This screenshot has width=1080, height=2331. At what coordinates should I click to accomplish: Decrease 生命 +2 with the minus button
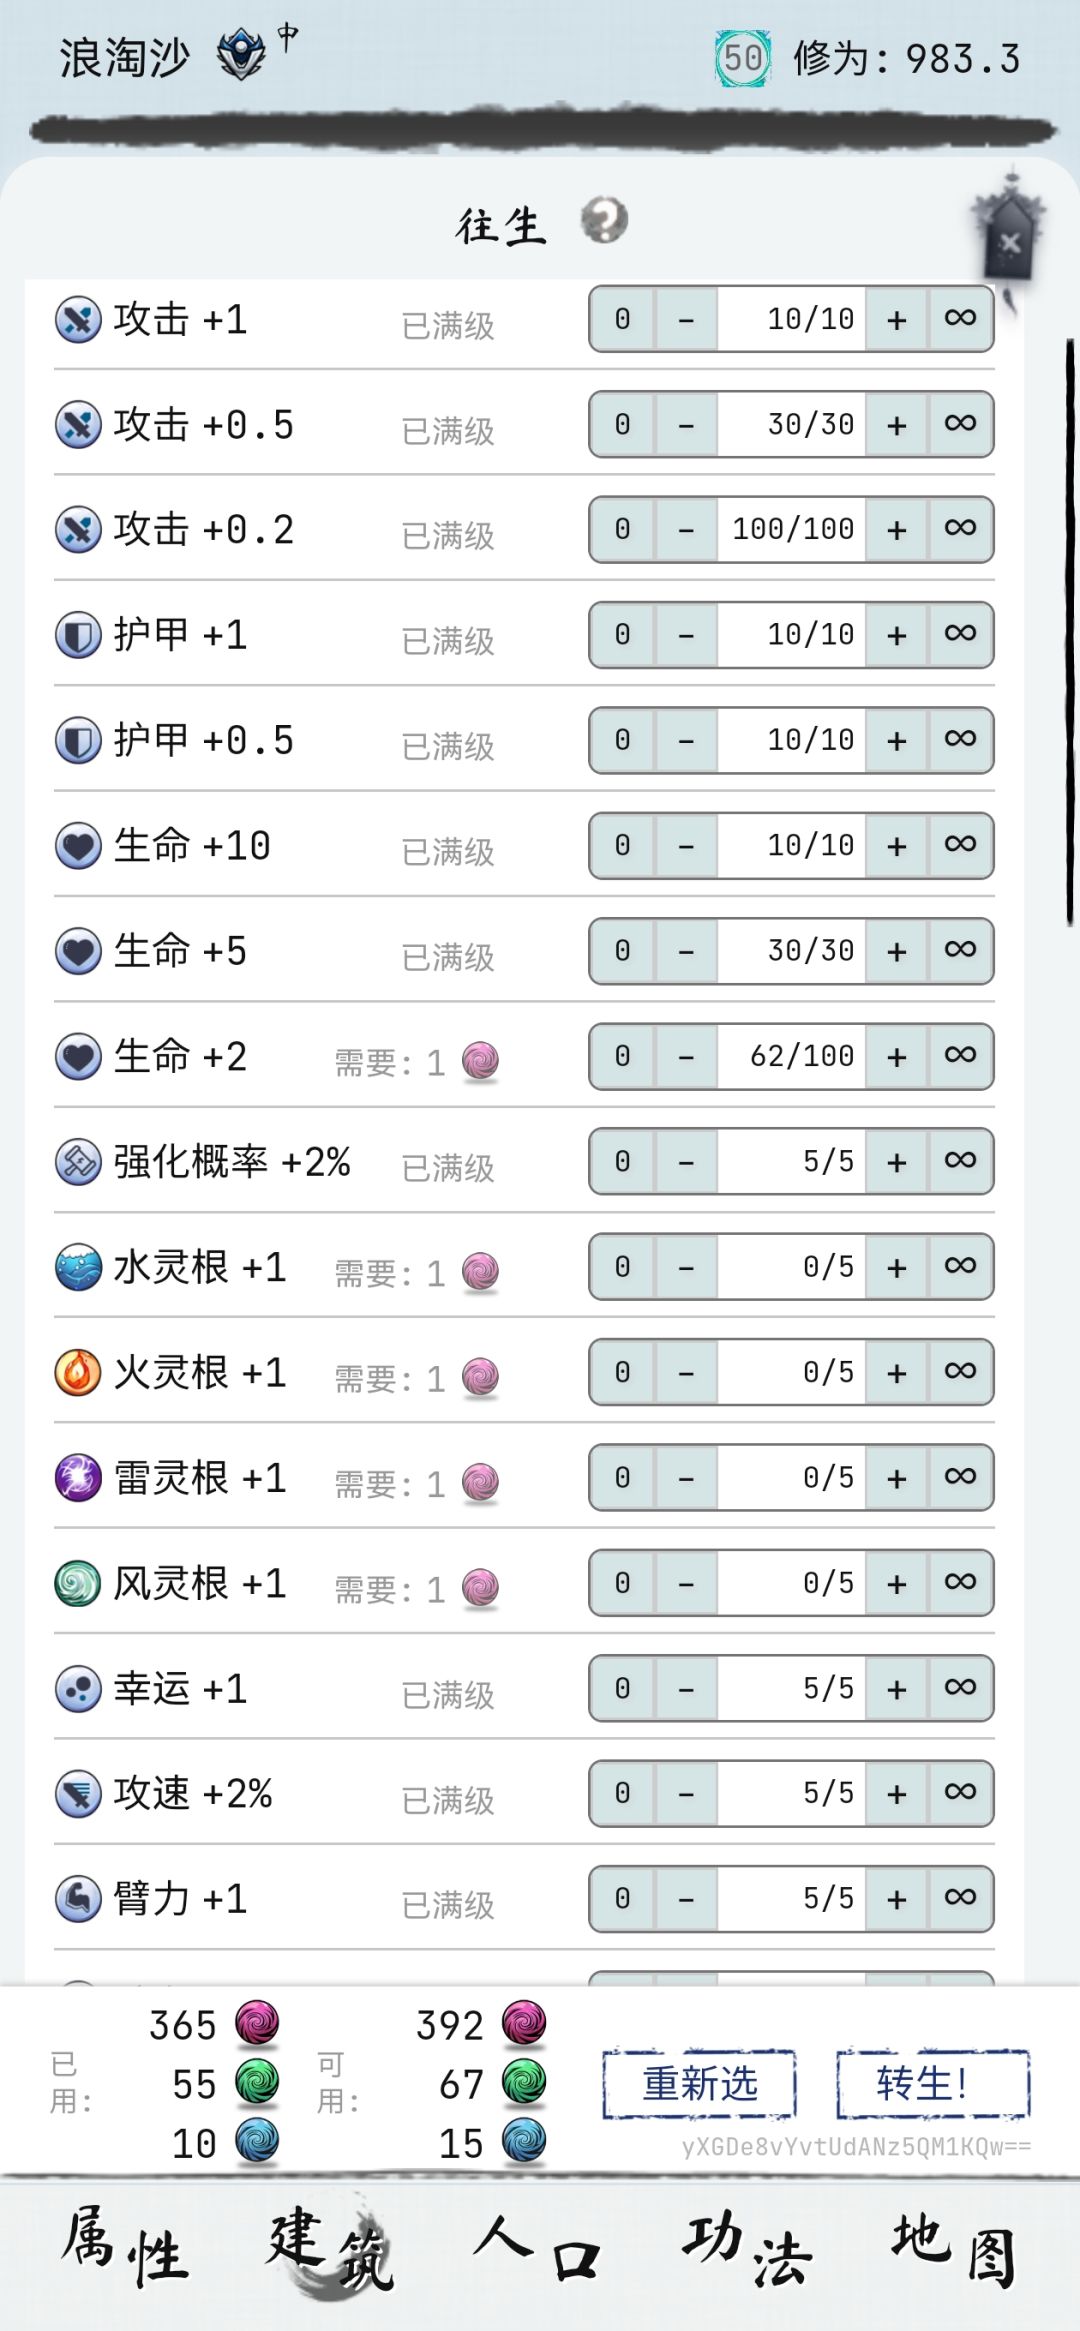pos(686,1056)
